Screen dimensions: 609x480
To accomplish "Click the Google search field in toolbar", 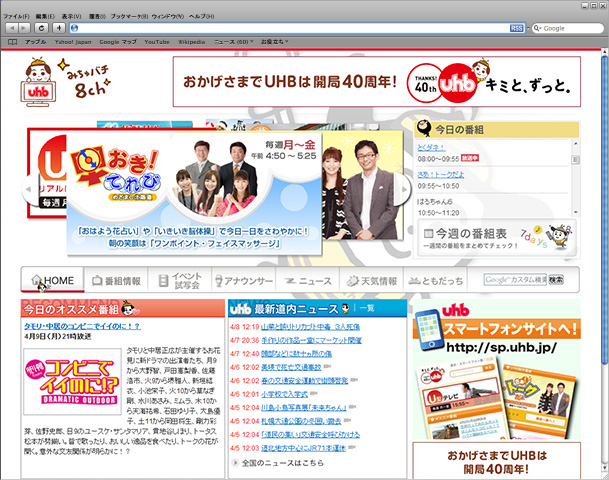I will [568, 28].
